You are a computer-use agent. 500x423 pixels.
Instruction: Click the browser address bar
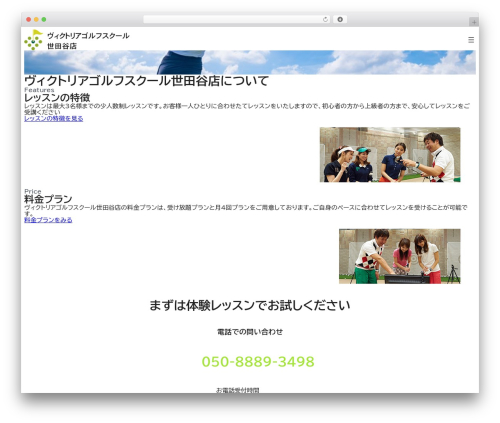coord(236,19)
